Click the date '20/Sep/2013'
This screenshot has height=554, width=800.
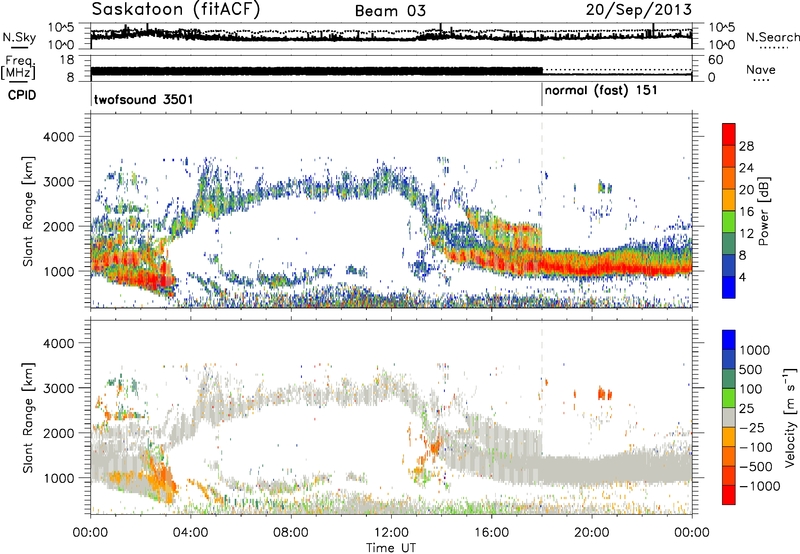click(x=638, y=9)
